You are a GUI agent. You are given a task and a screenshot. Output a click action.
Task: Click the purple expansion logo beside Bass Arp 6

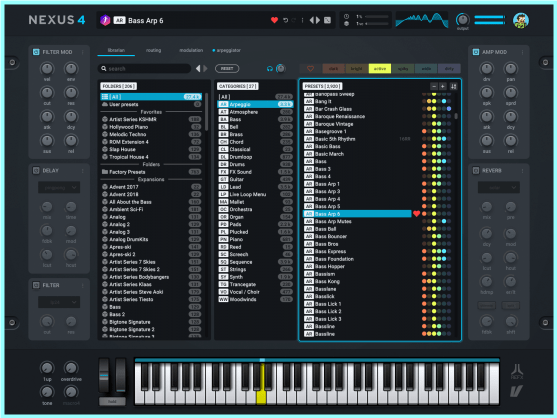[x=105, y=20]
